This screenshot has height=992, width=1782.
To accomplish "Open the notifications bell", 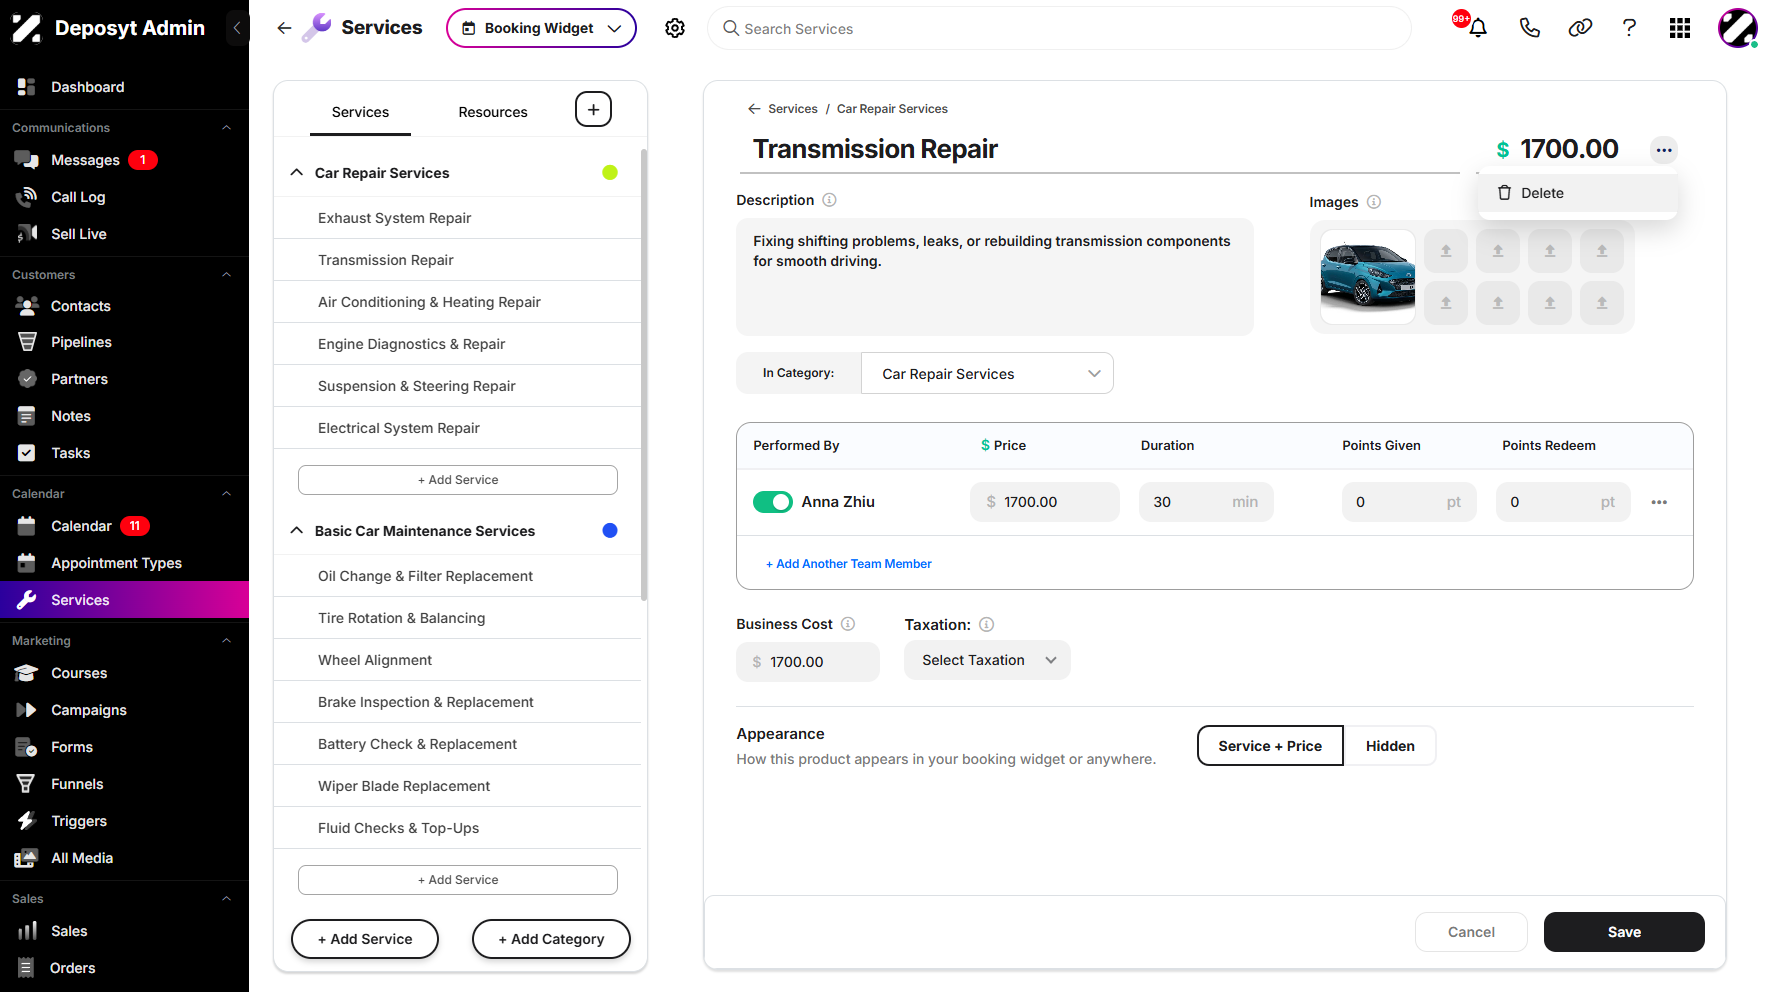I will tap(1477, 28).
